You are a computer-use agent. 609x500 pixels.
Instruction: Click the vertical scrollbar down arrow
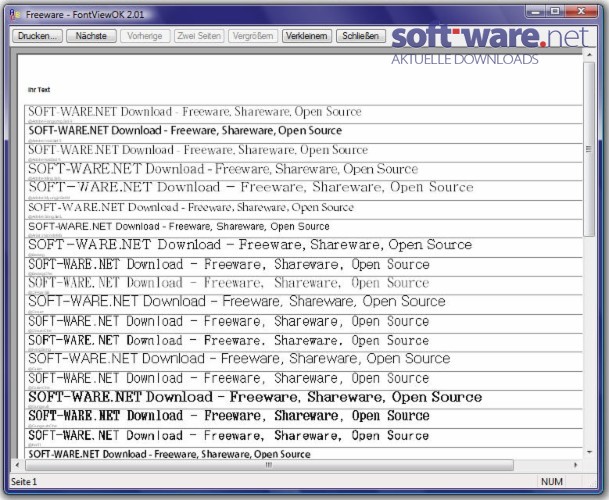590,452
